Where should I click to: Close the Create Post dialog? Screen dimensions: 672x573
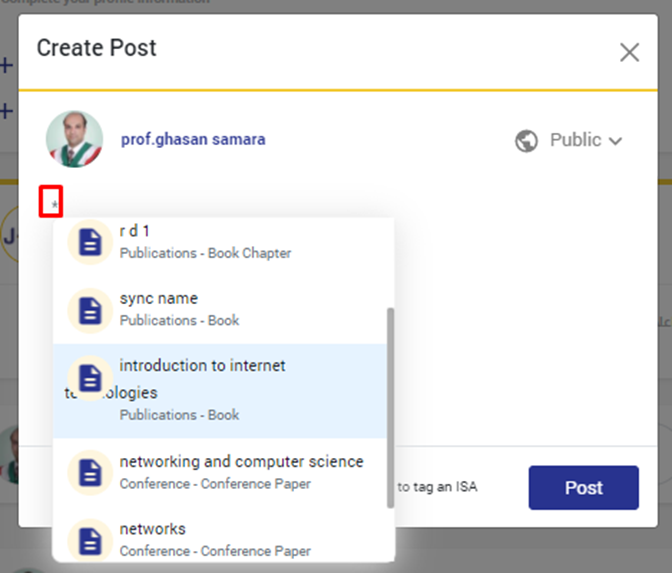tap(629, 53)
